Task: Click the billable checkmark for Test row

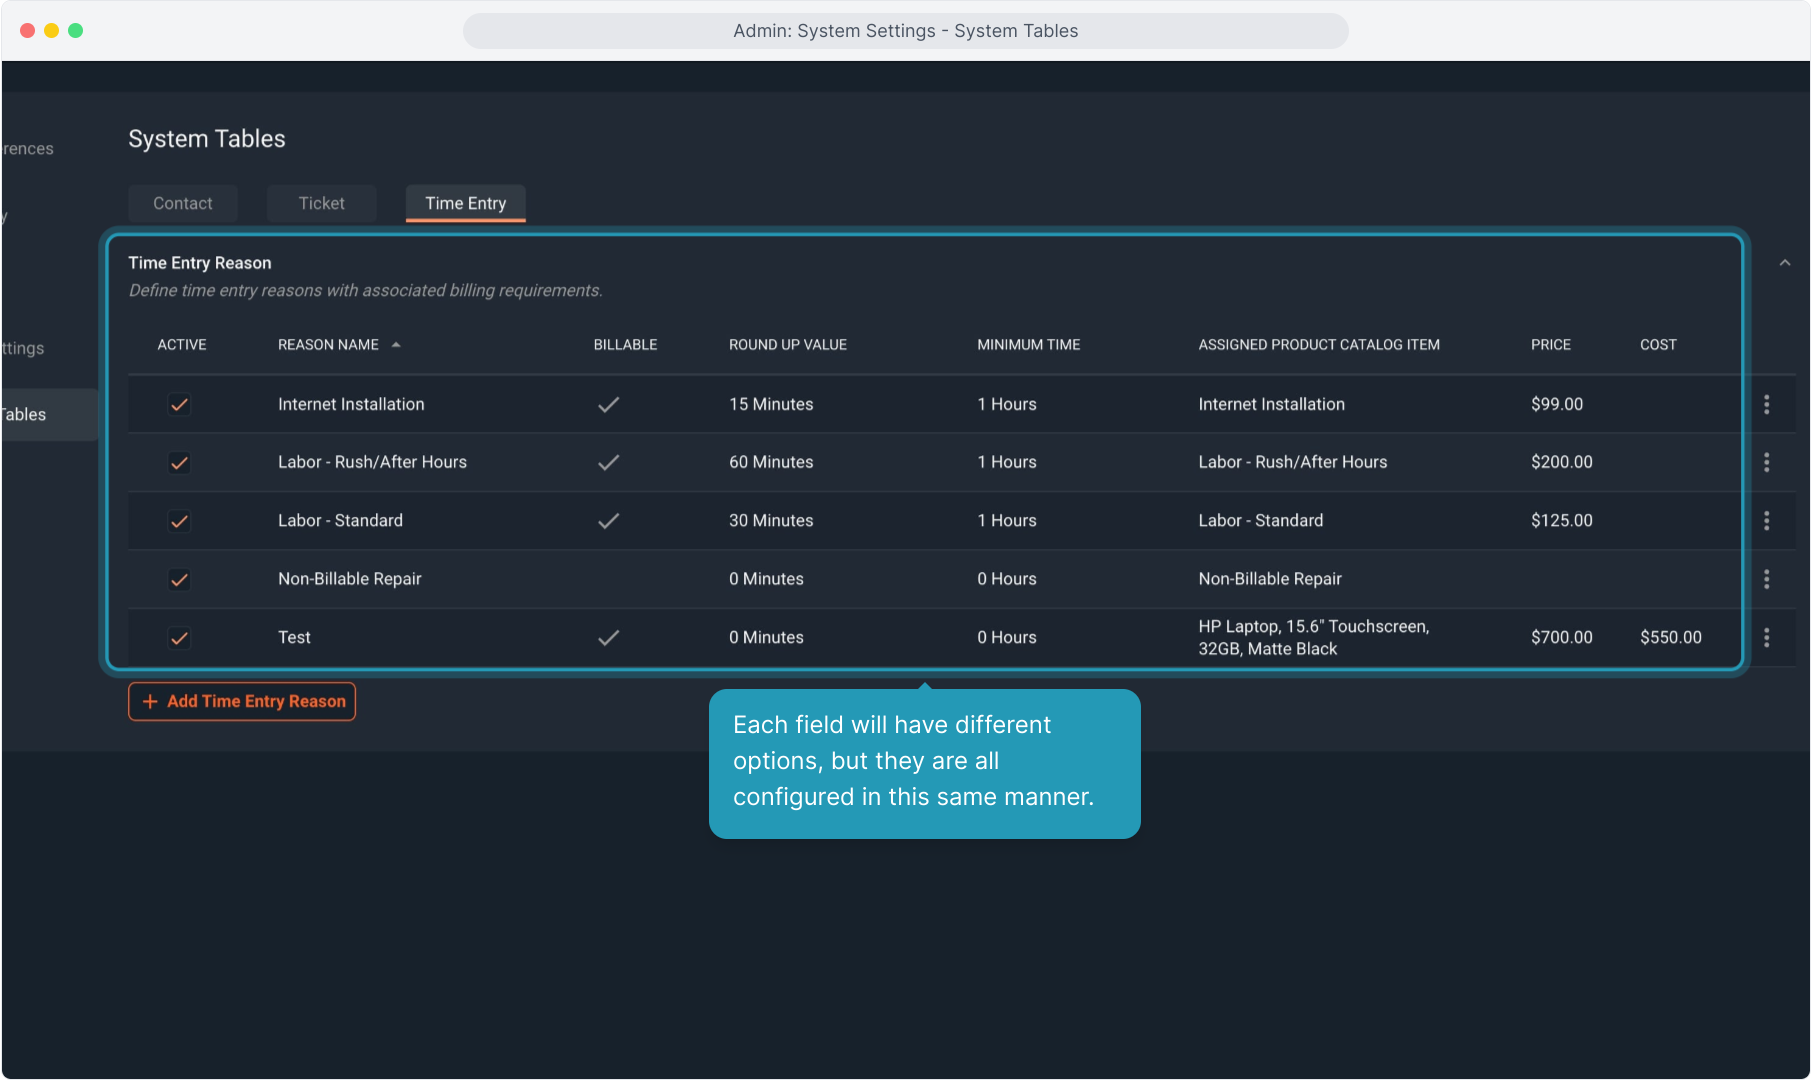Action: pyautogui.click(x=608, y=638)
